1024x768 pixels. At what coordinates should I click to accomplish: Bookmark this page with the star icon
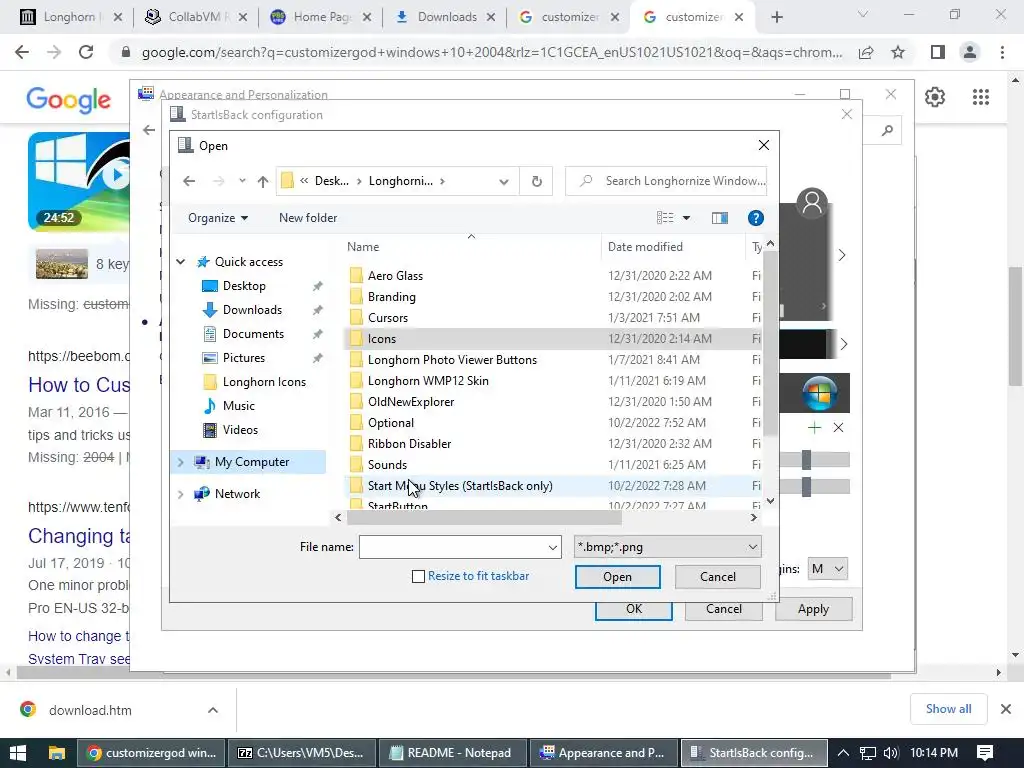(898, 52)
